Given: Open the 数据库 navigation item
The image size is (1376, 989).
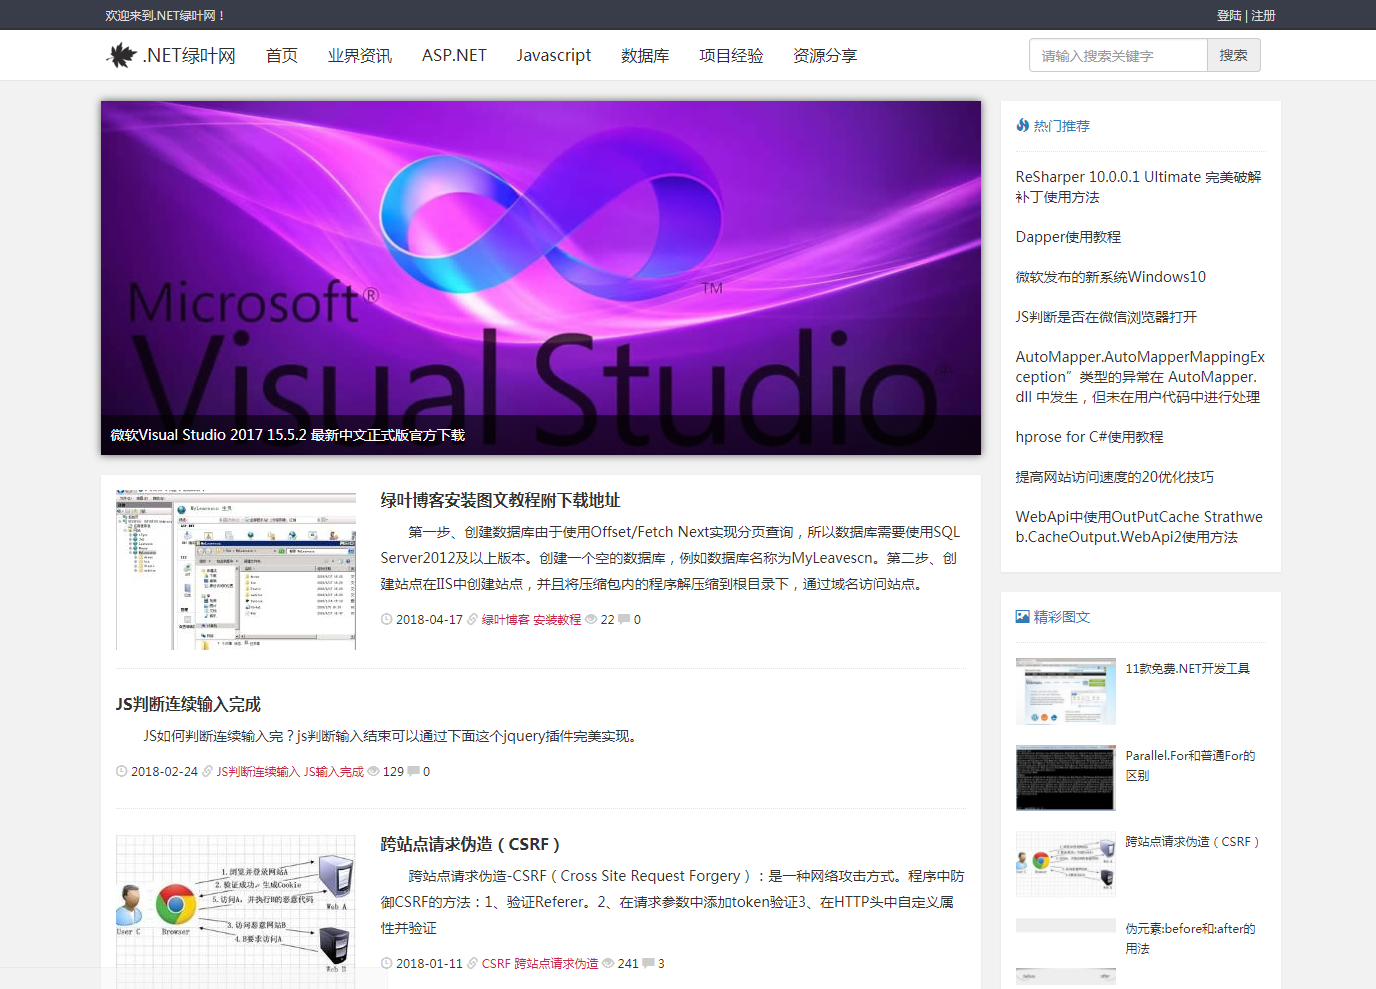Looking at the screenshot, I should coord(645,56).
